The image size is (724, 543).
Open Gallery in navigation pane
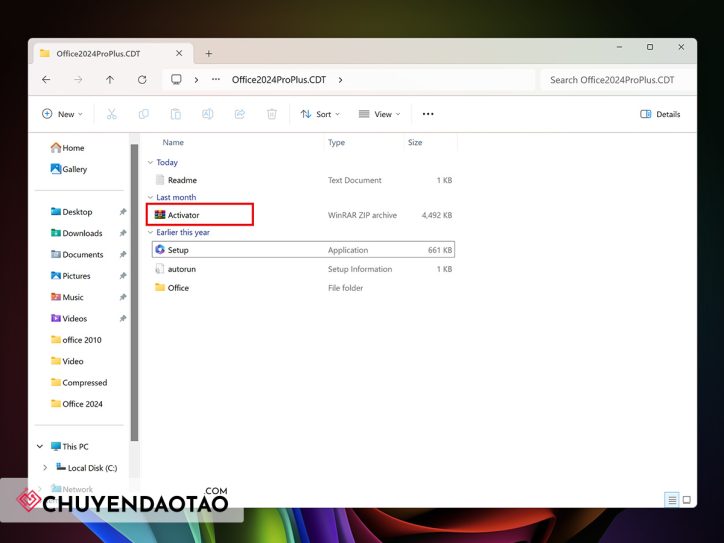pyautogui.click(x=69, y=169)
